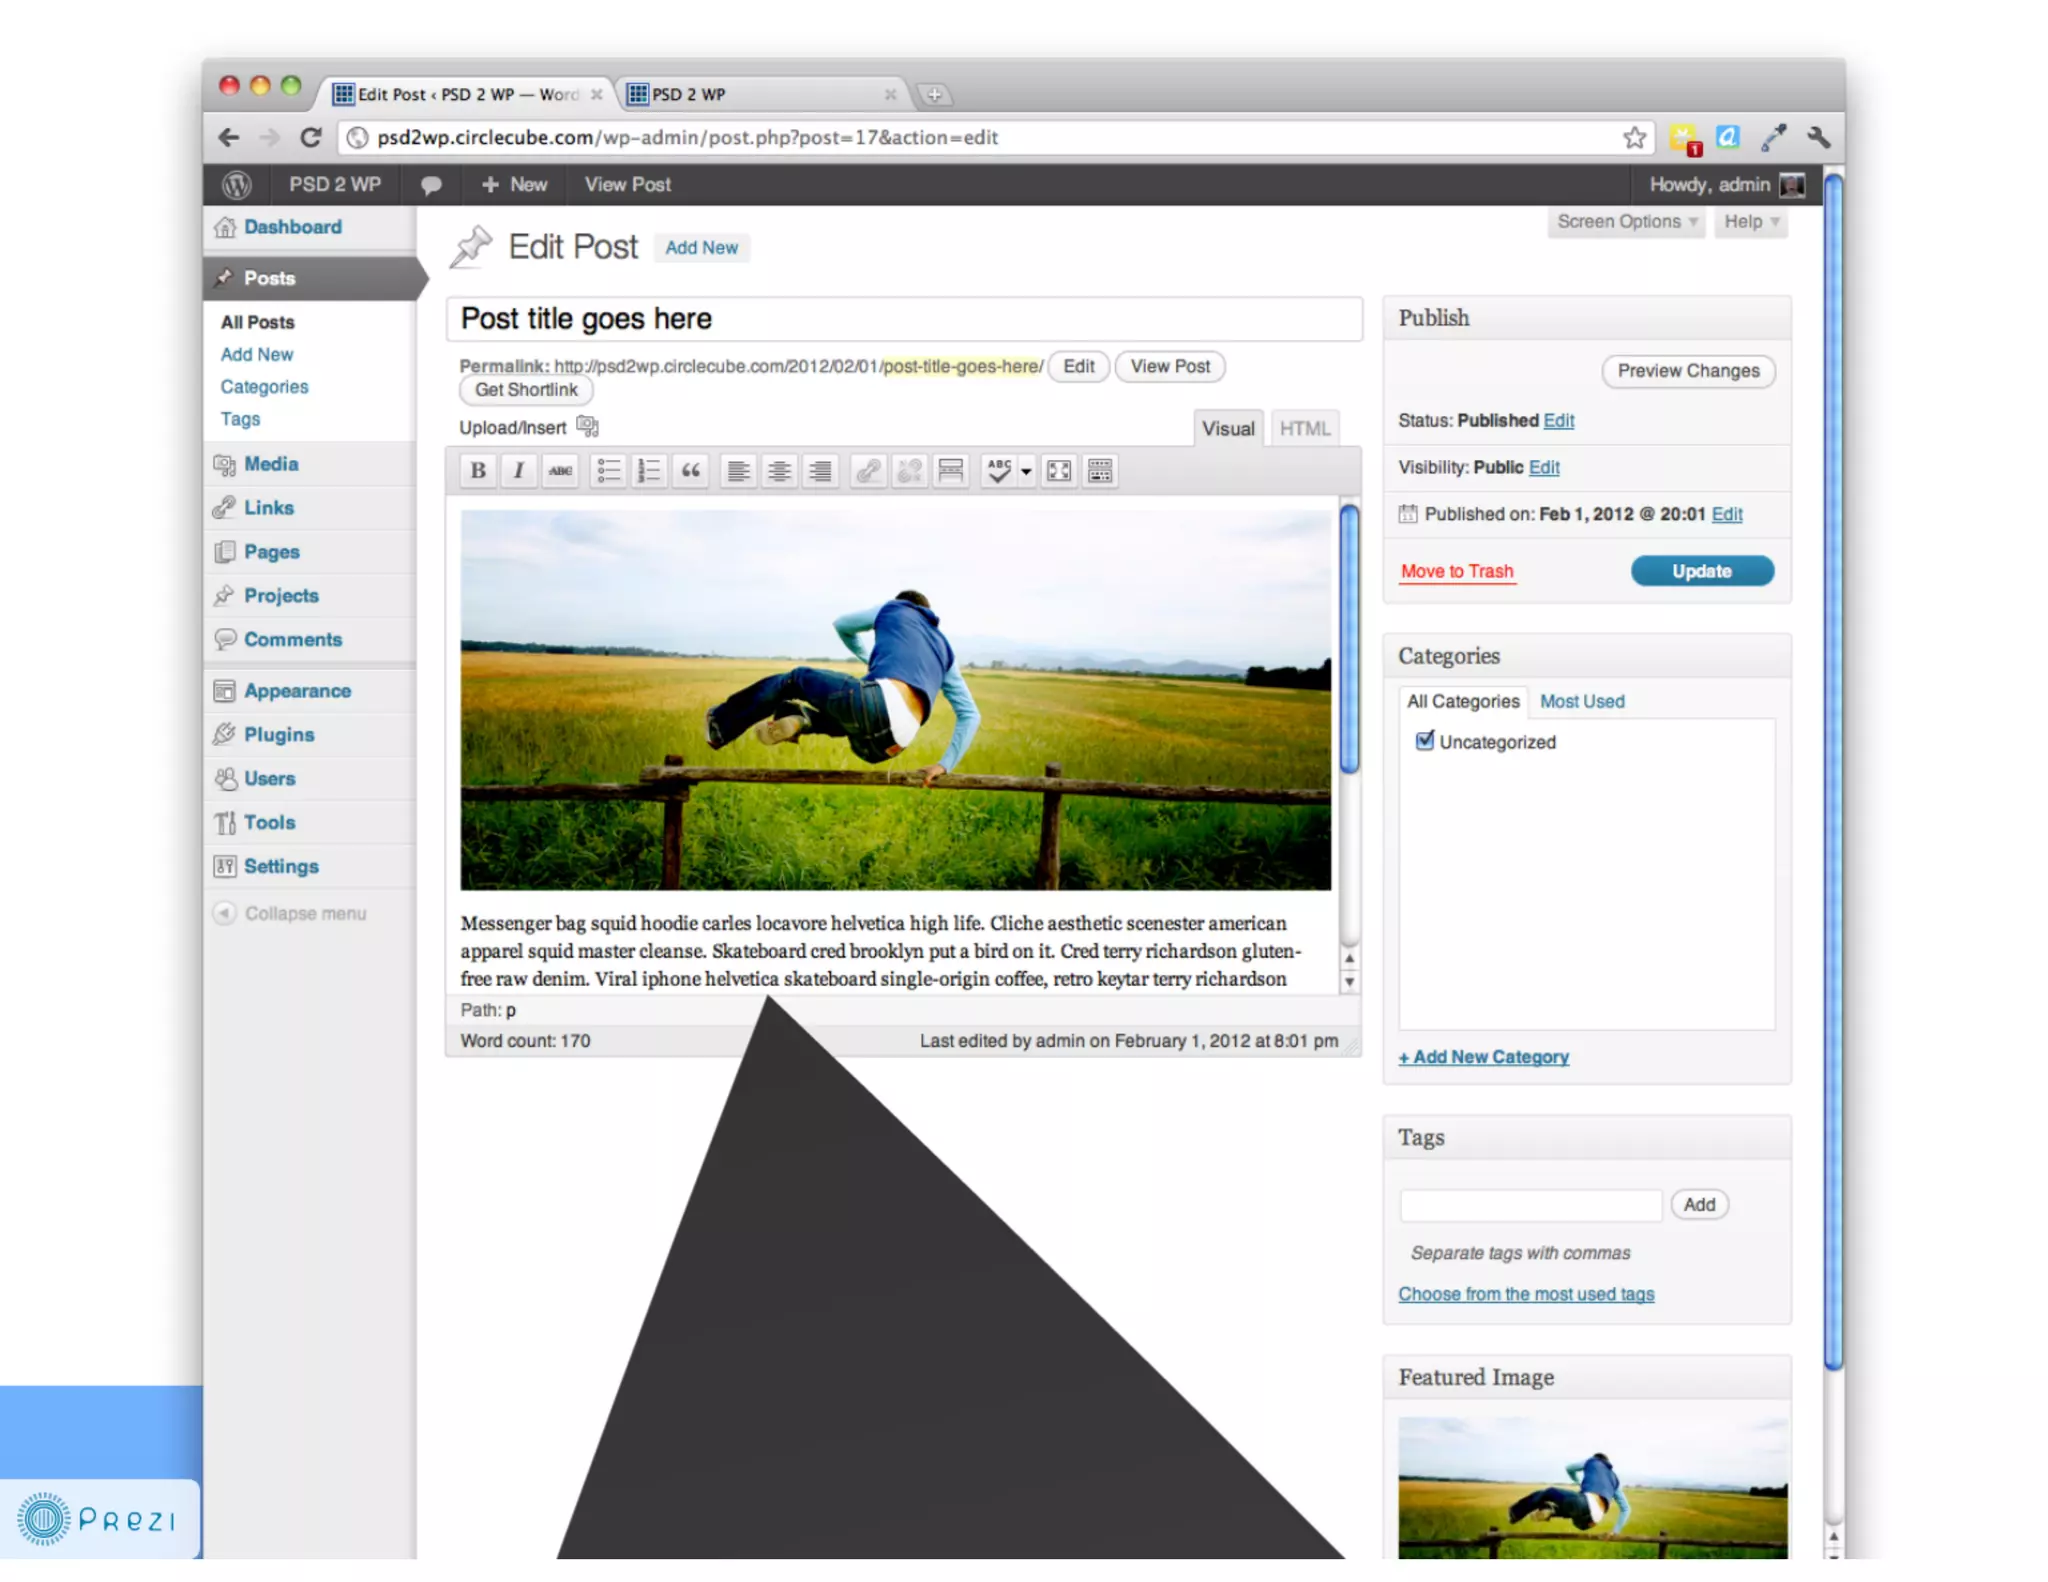
Task: Show the kitchen sink toolbar row
Action: pyautogui.click(x=1100, y=470)
